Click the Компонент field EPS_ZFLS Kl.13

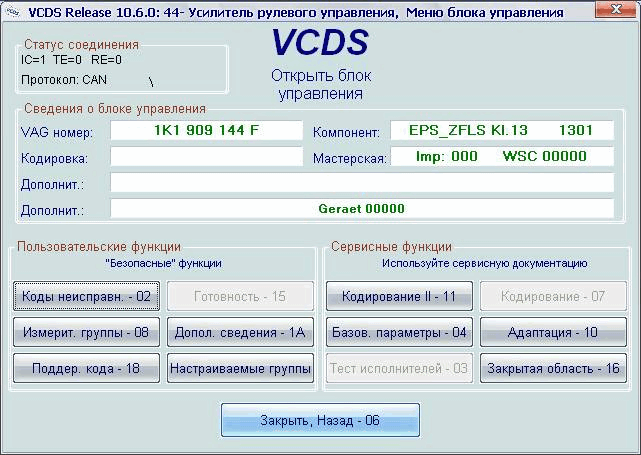(x=502, y=130)
